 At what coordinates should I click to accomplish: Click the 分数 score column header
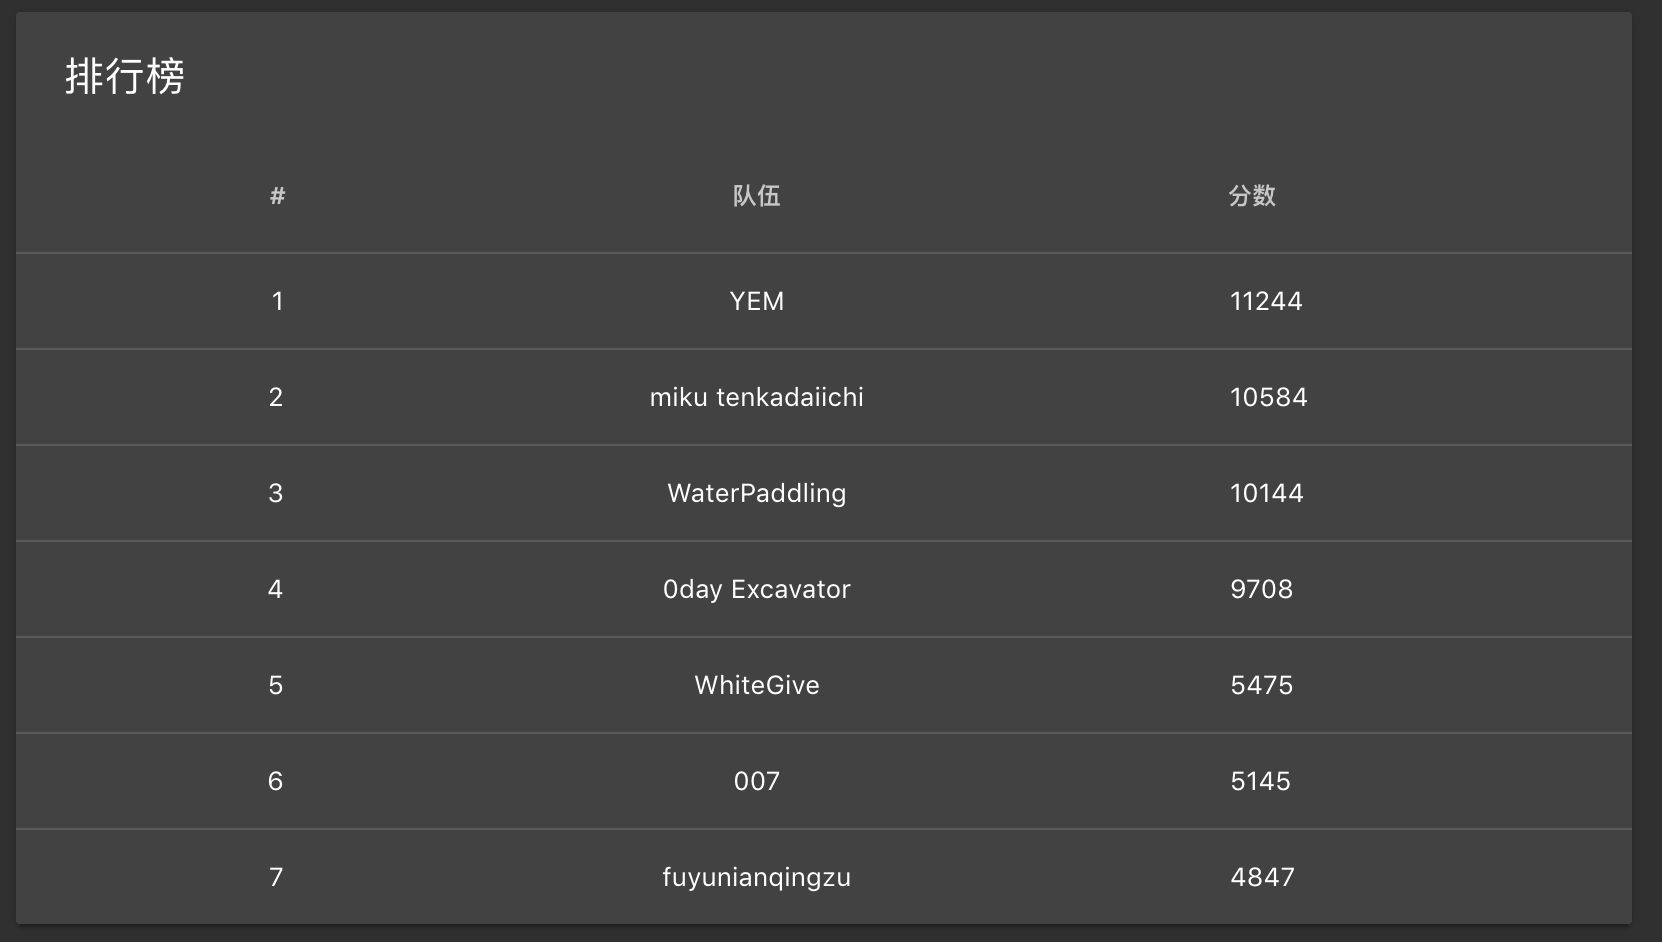coord(1252,196)
